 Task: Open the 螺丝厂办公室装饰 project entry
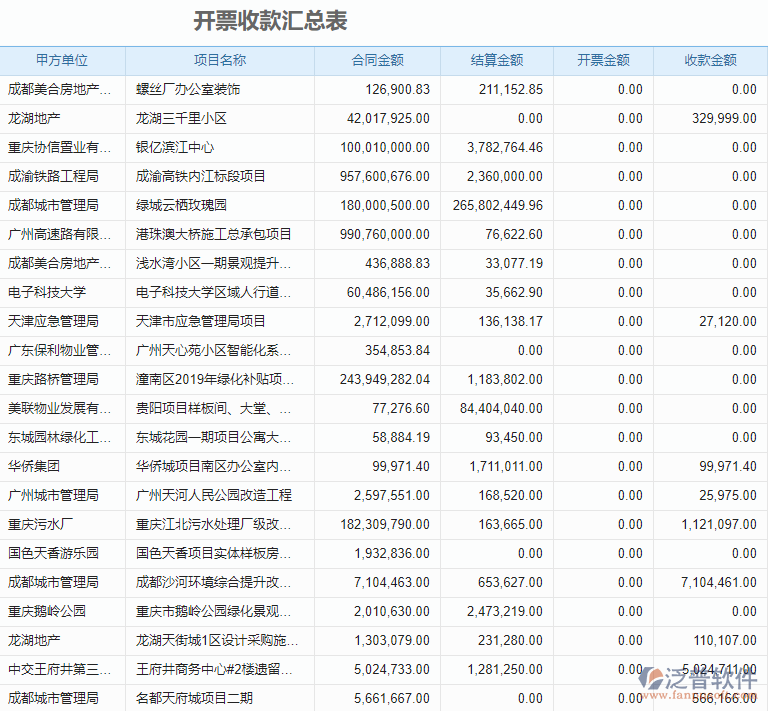(x=188, y=90)
